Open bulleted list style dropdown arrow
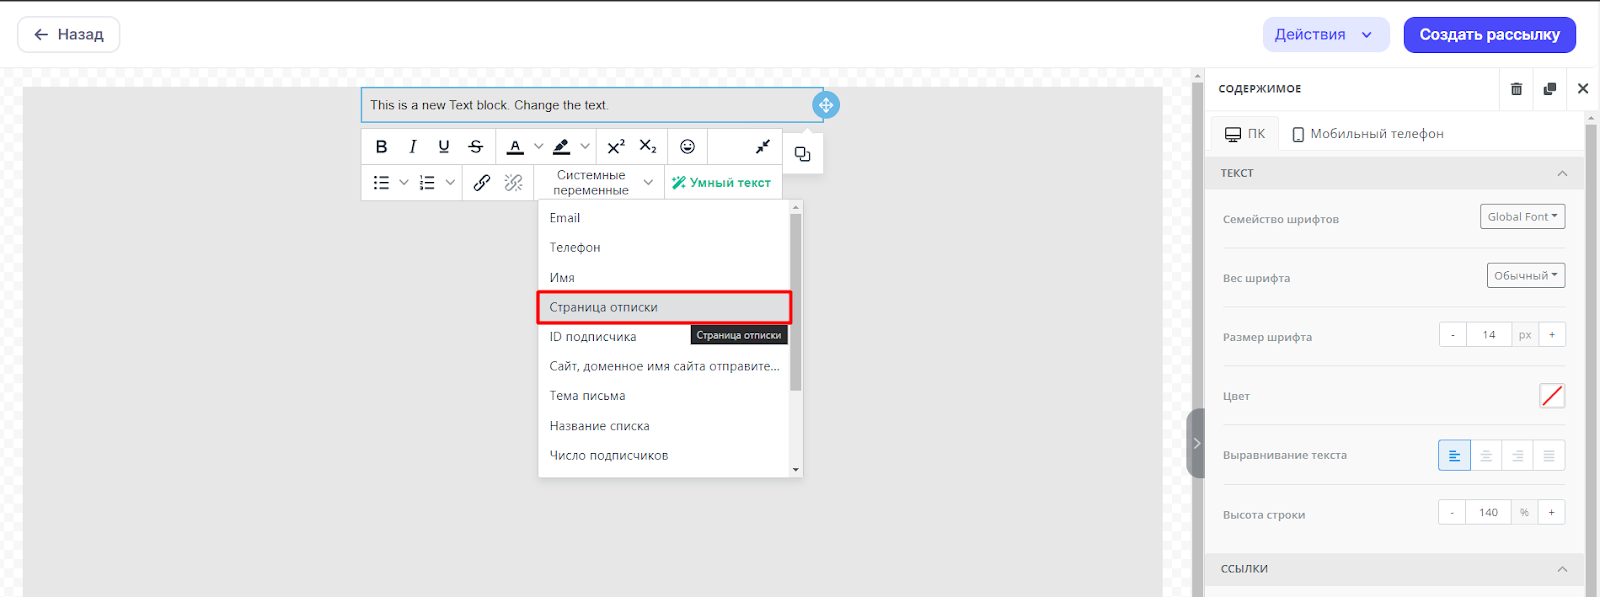The height and width of the screenshot is (597, 1600). pos(404,183)
